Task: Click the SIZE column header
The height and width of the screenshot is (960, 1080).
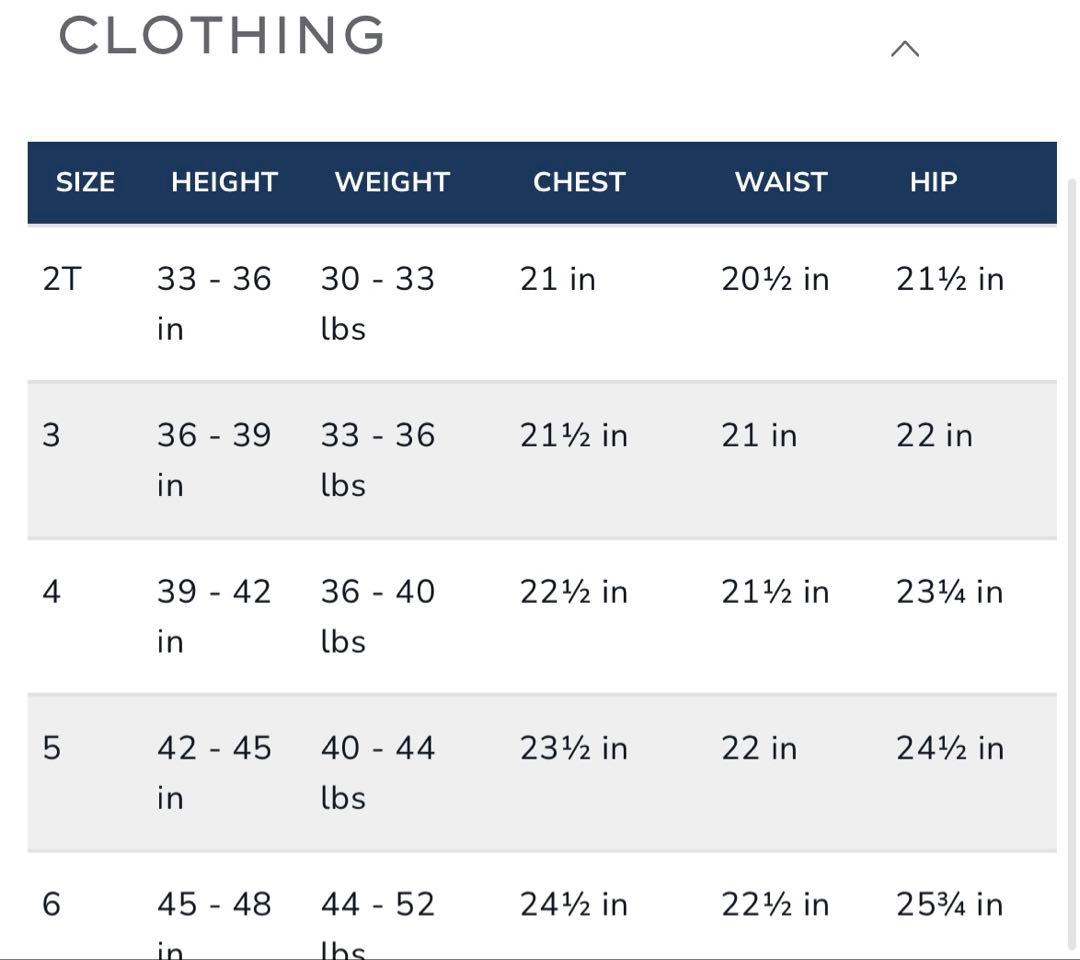Action: [x=85, y=182]
